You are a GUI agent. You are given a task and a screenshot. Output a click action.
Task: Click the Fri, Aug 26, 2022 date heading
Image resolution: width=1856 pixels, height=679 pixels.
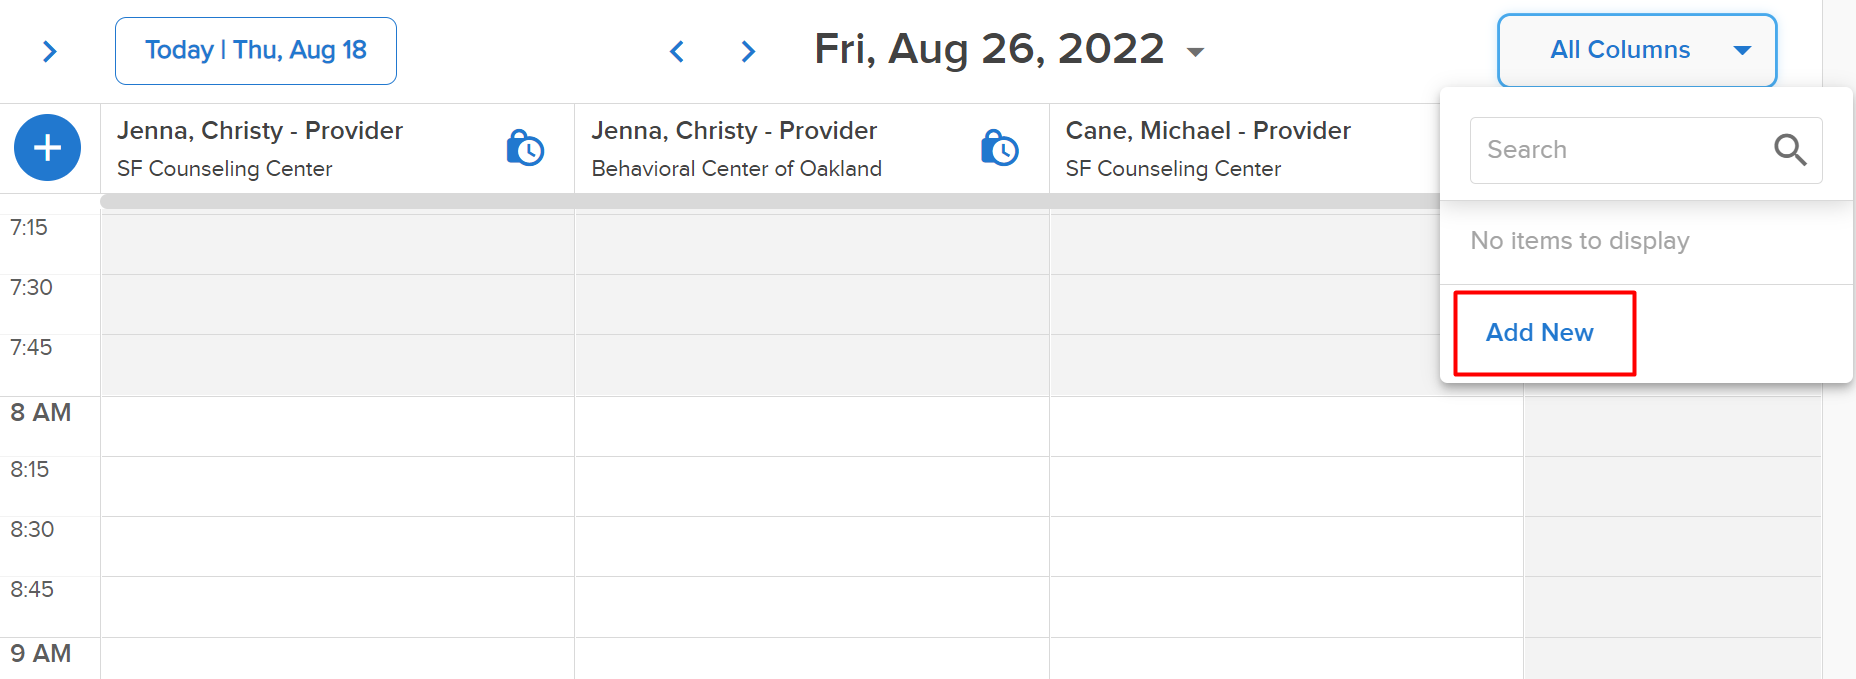click(x=989, y=49)
